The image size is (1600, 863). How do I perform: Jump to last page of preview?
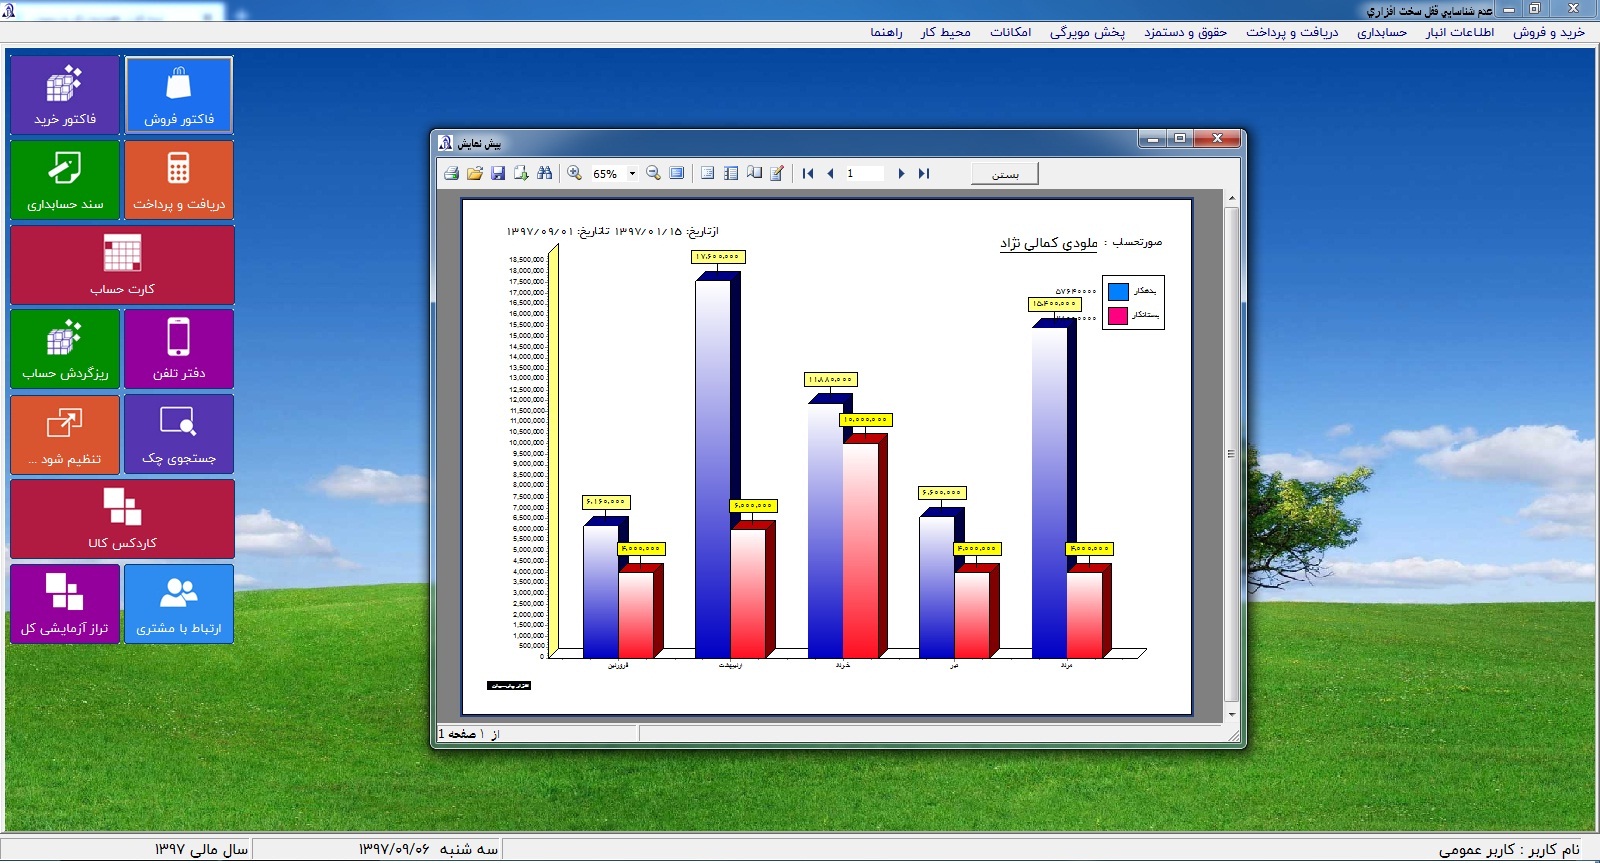pos(924,173)
